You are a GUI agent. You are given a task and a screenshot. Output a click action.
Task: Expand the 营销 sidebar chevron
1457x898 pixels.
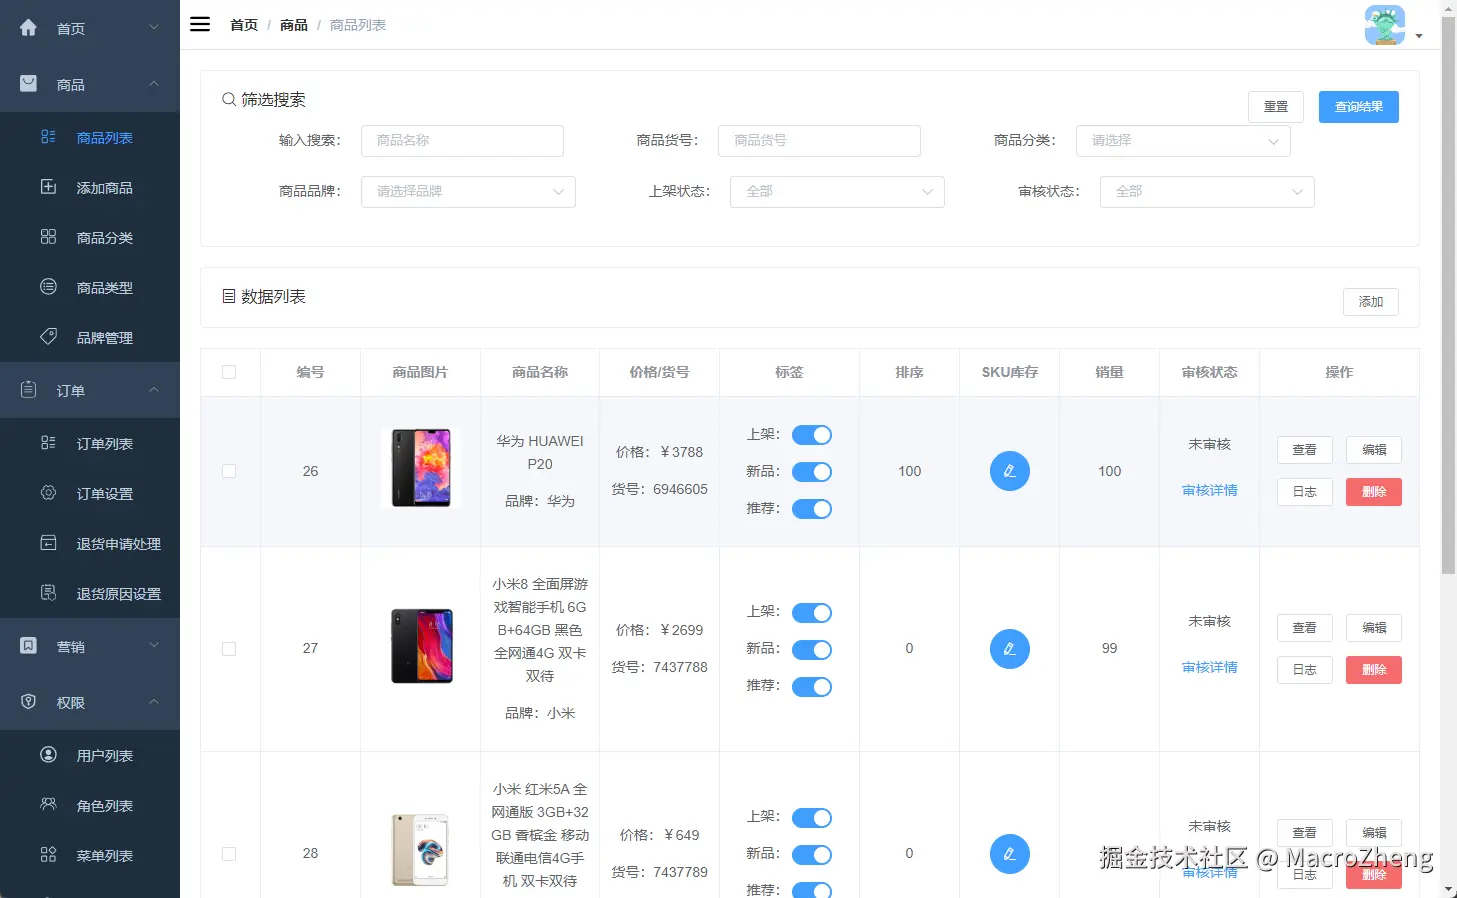[x=154, y=645]
